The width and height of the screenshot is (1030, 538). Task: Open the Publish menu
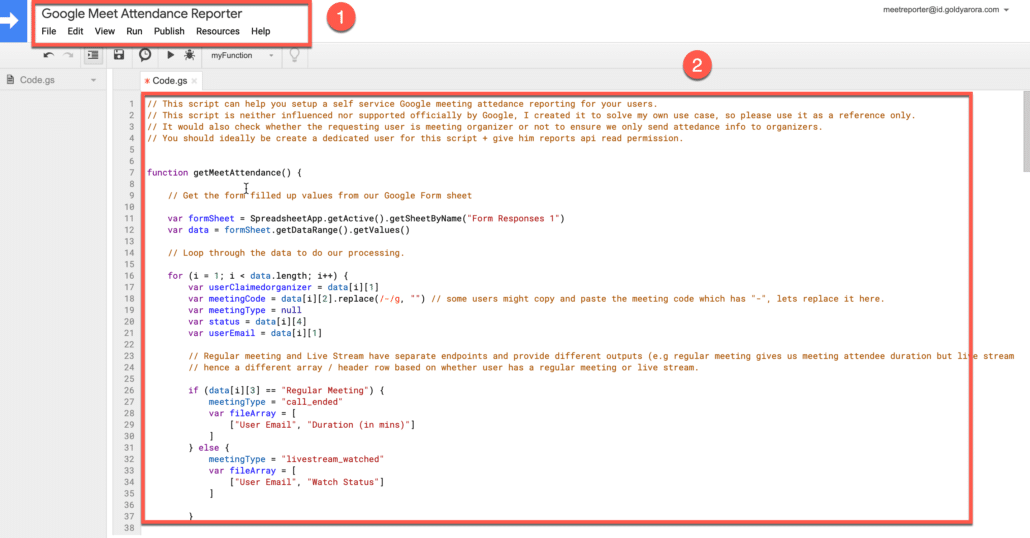169,31
